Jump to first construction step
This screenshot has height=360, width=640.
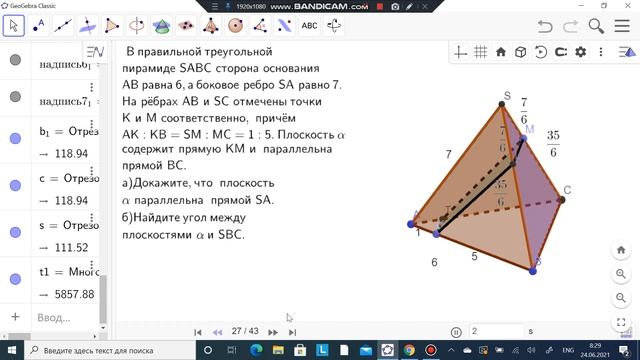(198, 332)
